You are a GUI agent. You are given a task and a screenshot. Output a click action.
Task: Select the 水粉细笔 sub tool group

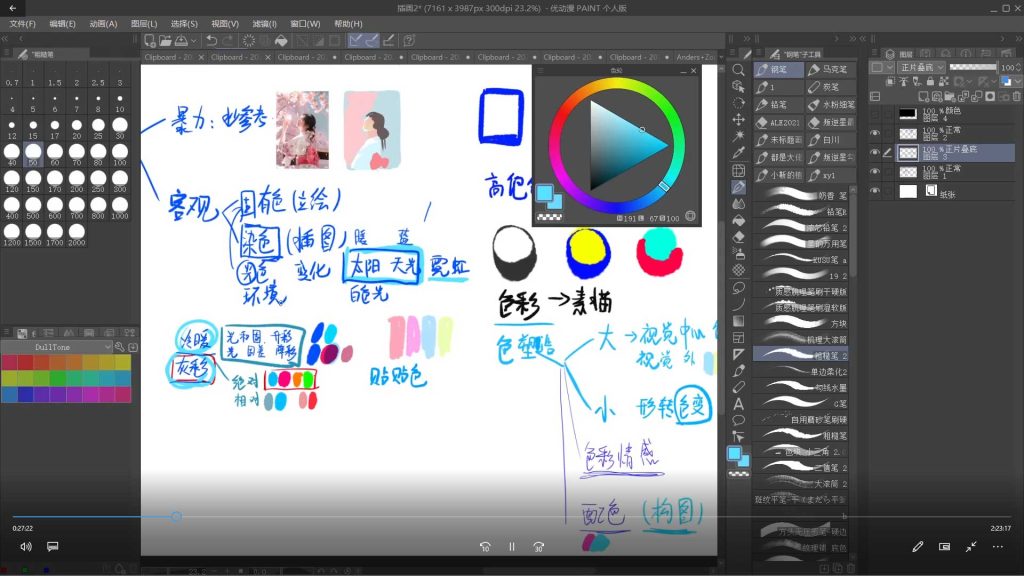830,104
